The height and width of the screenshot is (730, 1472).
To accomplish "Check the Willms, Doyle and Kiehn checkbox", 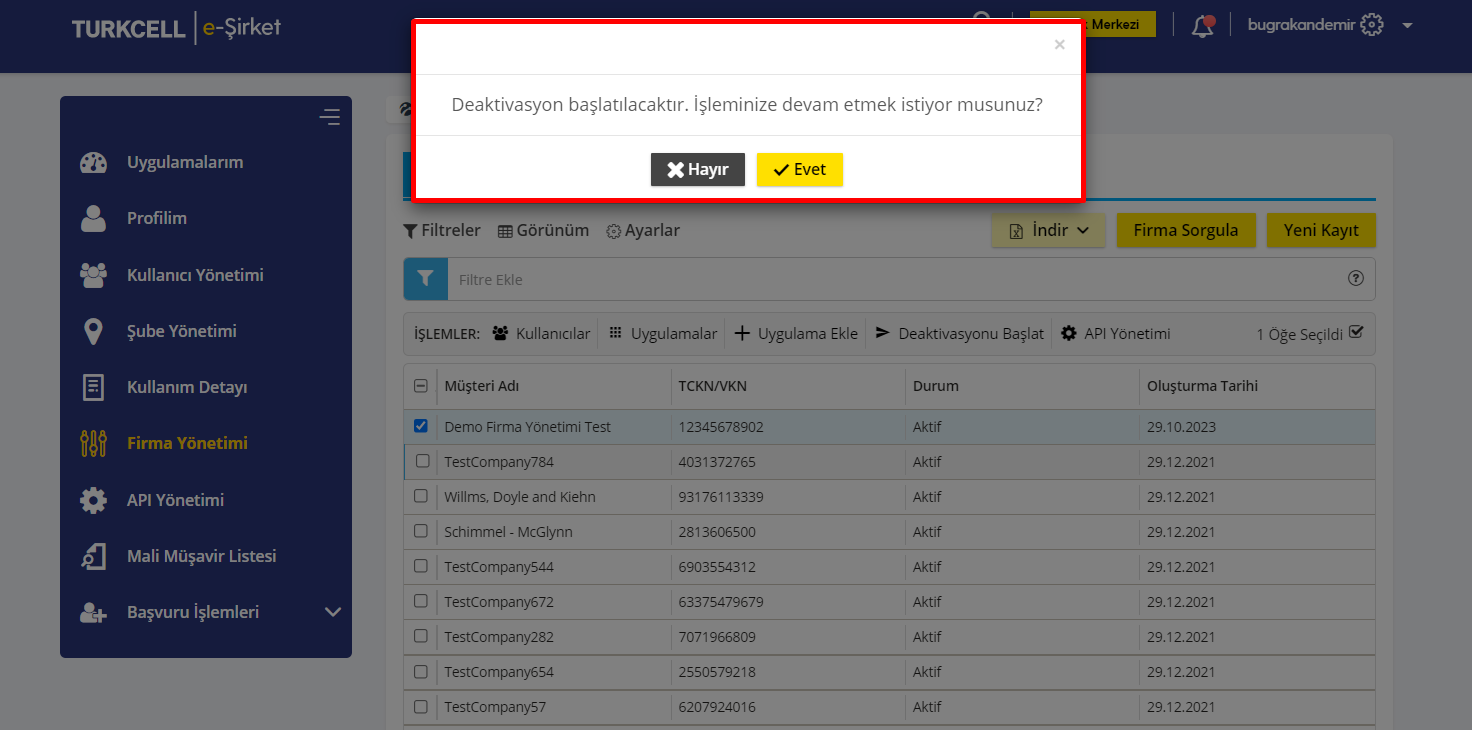I will point(422,496).
